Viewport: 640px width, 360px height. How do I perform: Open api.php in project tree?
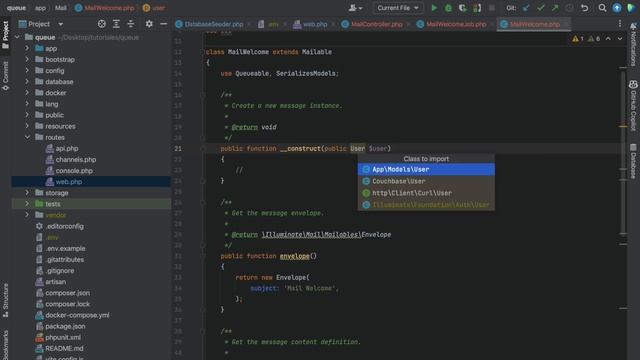[67, 148]
